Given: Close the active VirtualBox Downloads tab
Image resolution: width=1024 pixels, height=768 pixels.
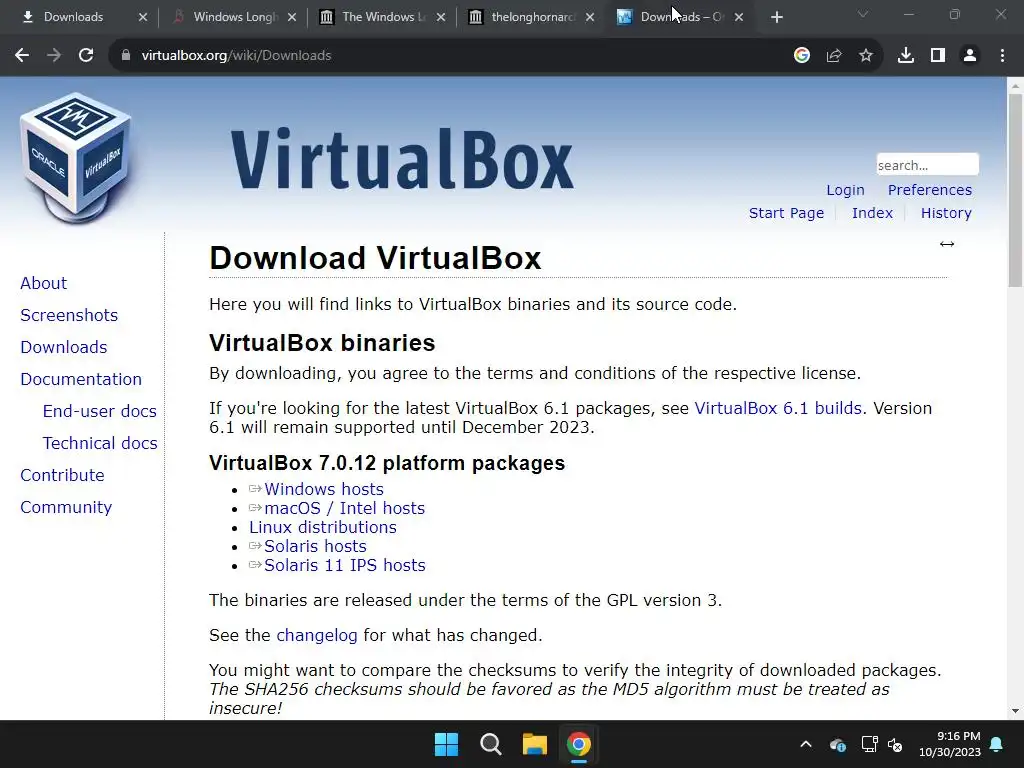Looking at the screenshot, I should coord(739,17).
